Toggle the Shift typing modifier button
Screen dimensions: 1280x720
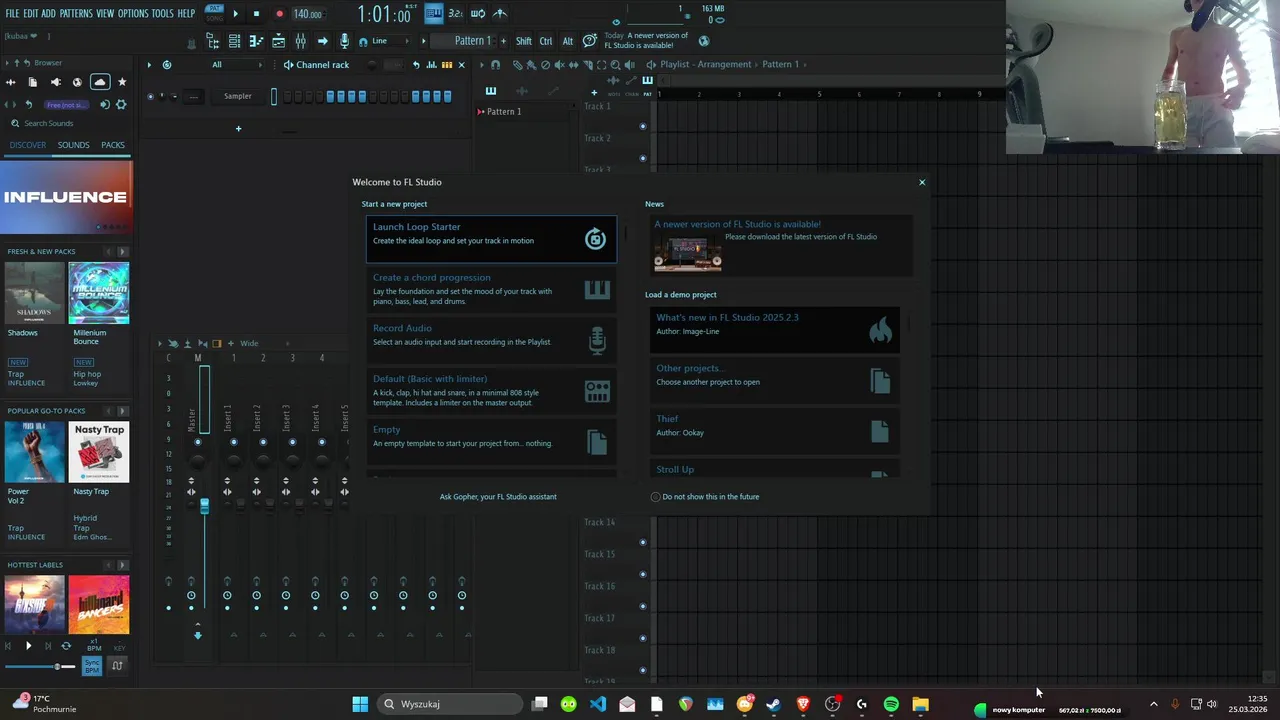[x=524, y=41]
